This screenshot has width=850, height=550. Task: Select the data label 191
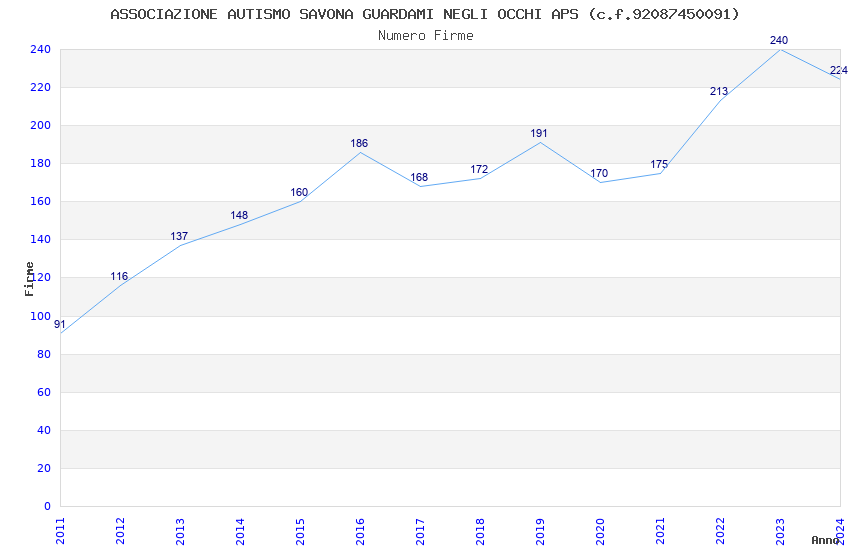tap(539, 133)
